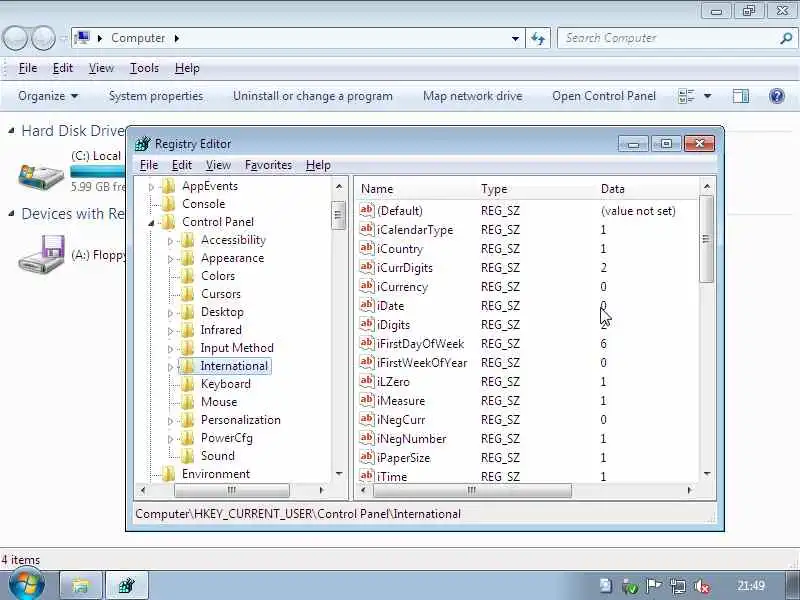Select the iDigits value name

click(x=393, y=325)
